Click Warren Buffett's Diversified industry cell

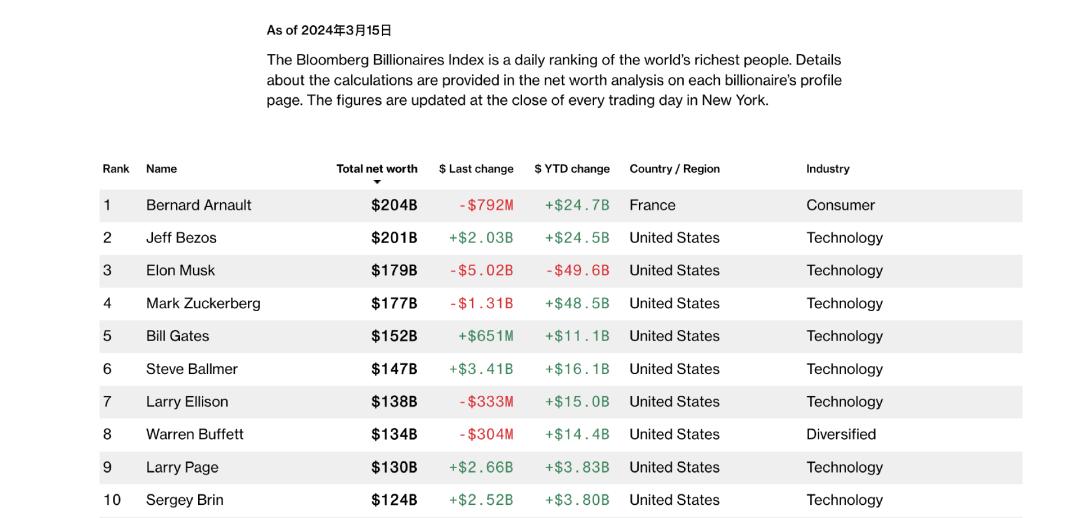pyautogui.click(x=841, y=435)
